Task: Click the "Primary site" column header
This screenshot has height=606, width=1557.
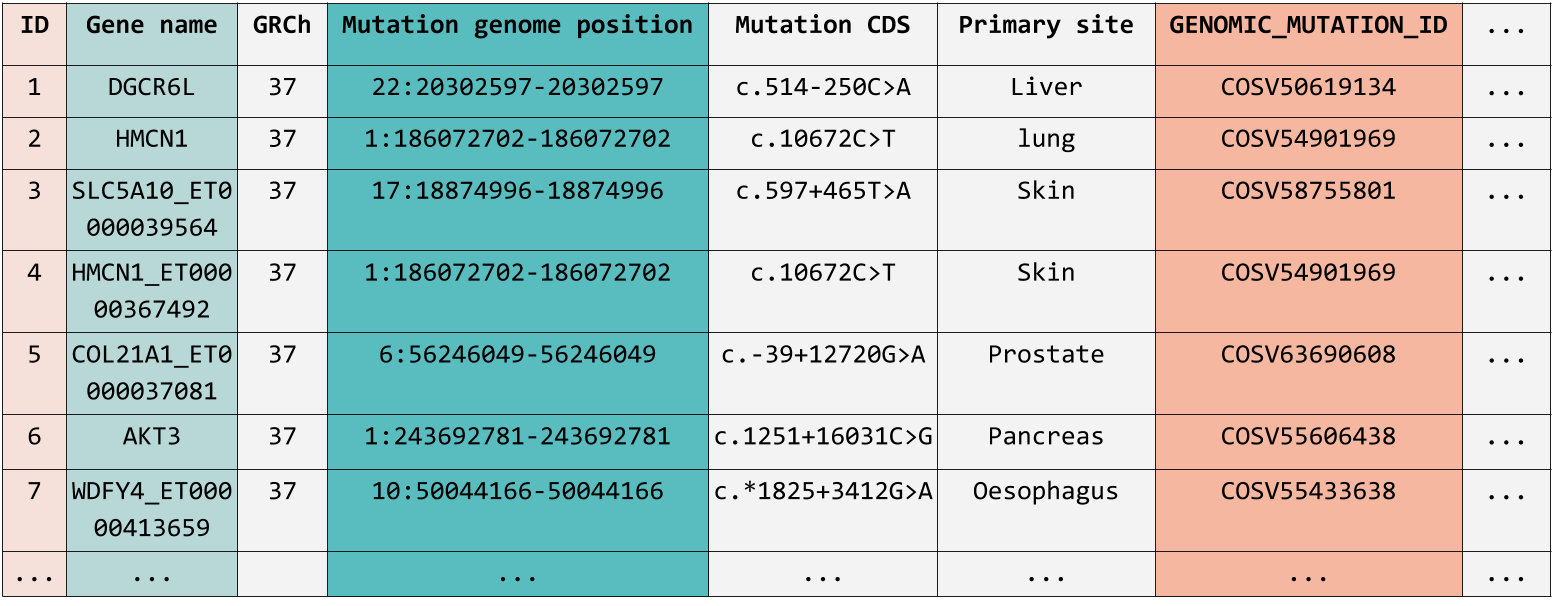Action: point(1046,26)
